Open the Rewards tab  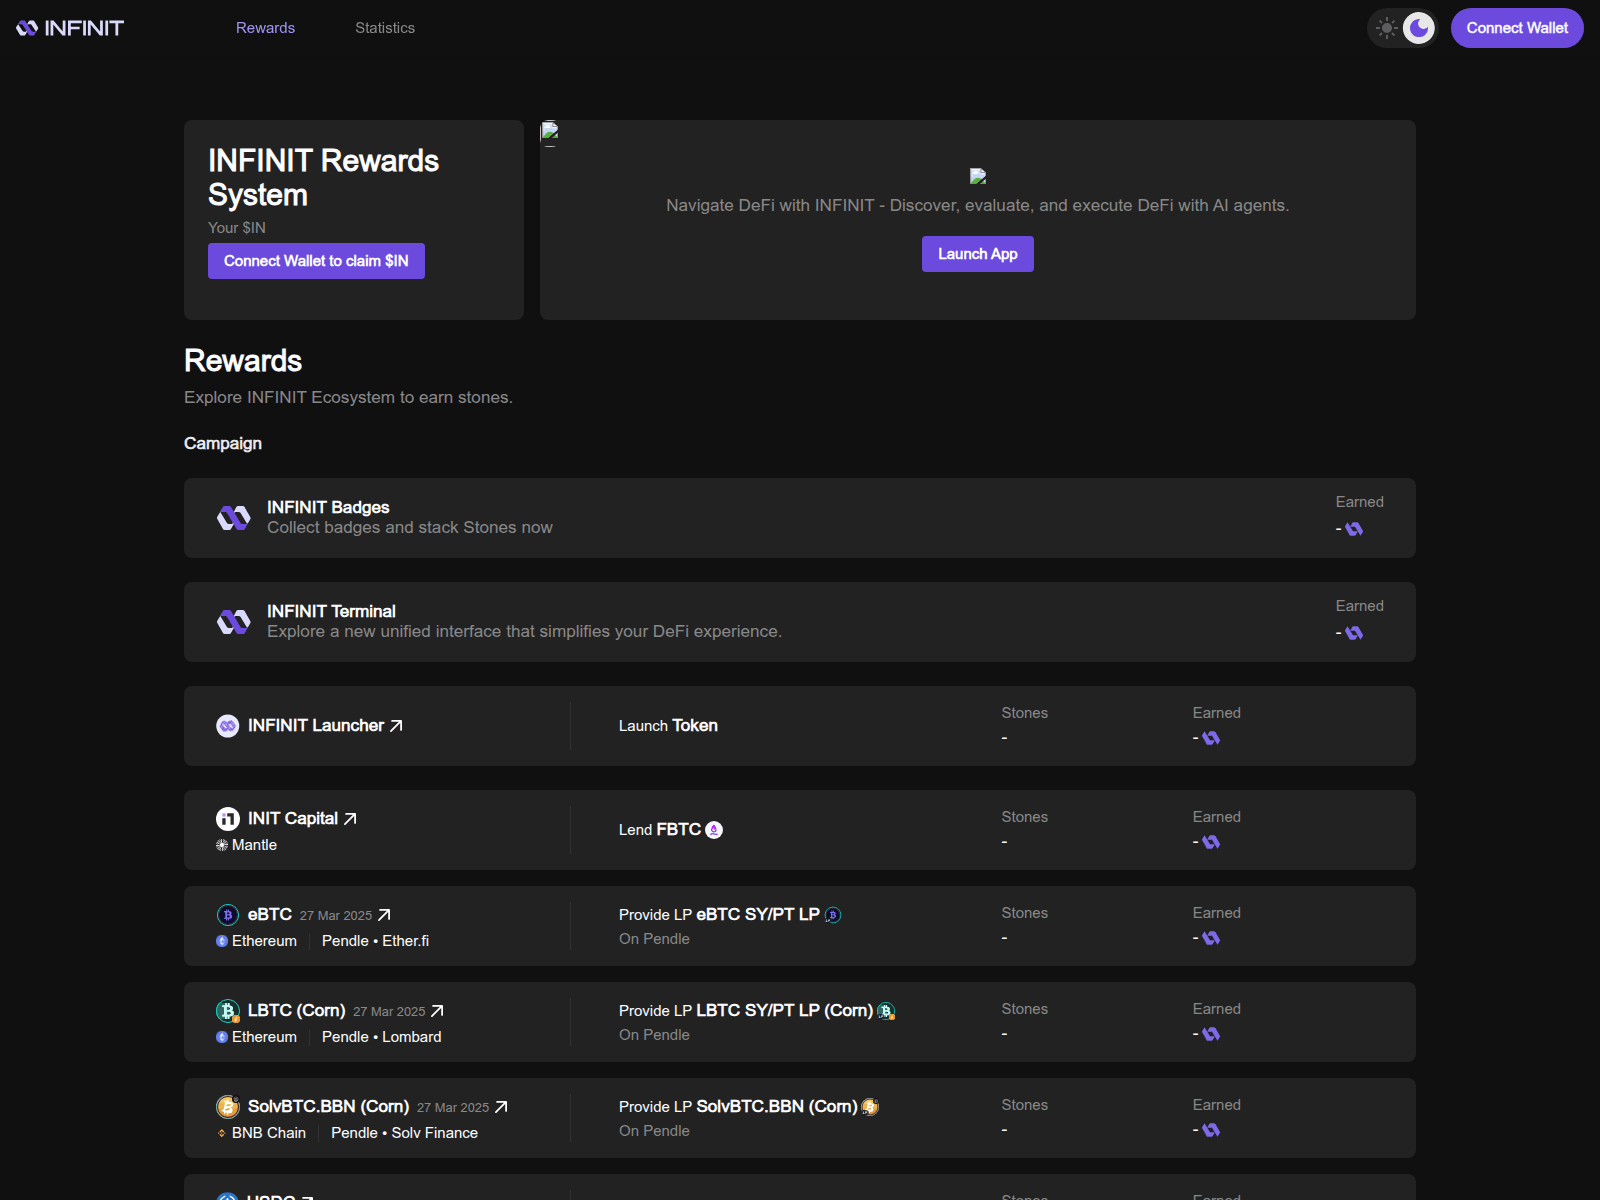[265, 28]
